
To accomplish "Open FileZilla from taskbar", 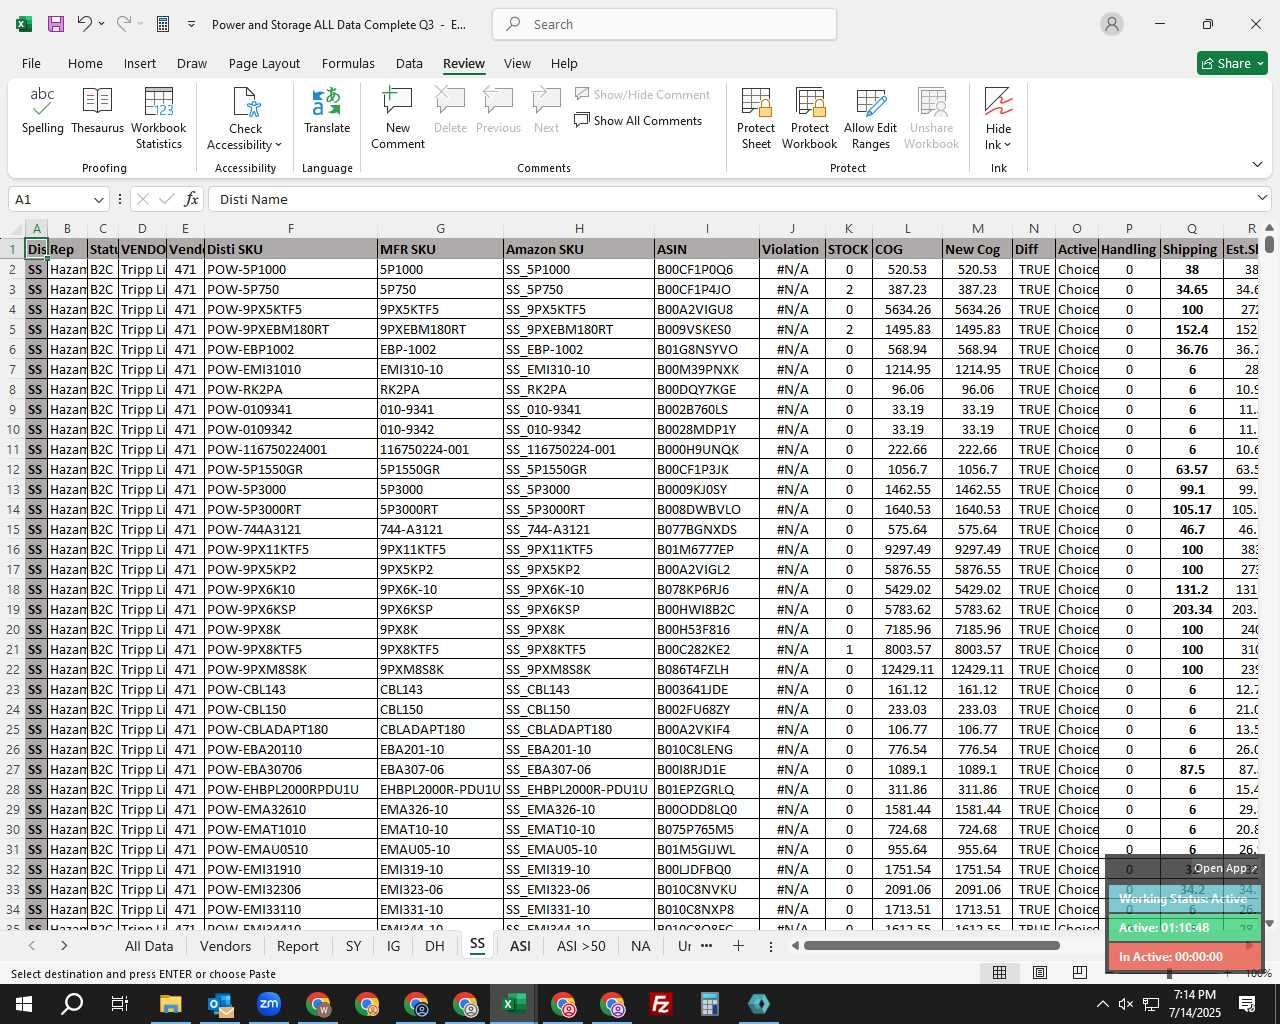I will [x=661, y=1004].
